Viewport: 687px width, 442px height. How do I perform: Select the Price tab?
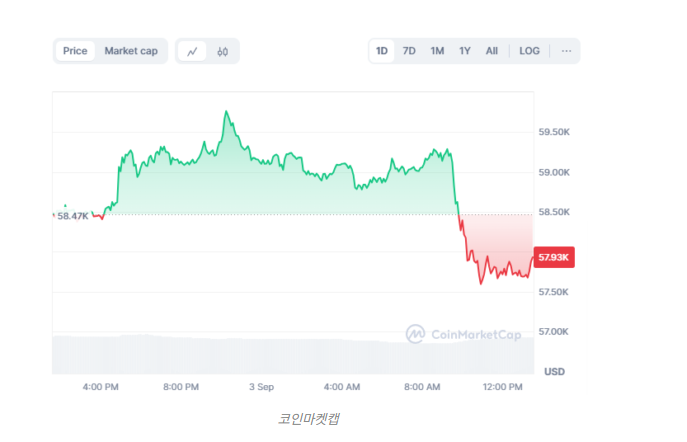click(75, 51)
